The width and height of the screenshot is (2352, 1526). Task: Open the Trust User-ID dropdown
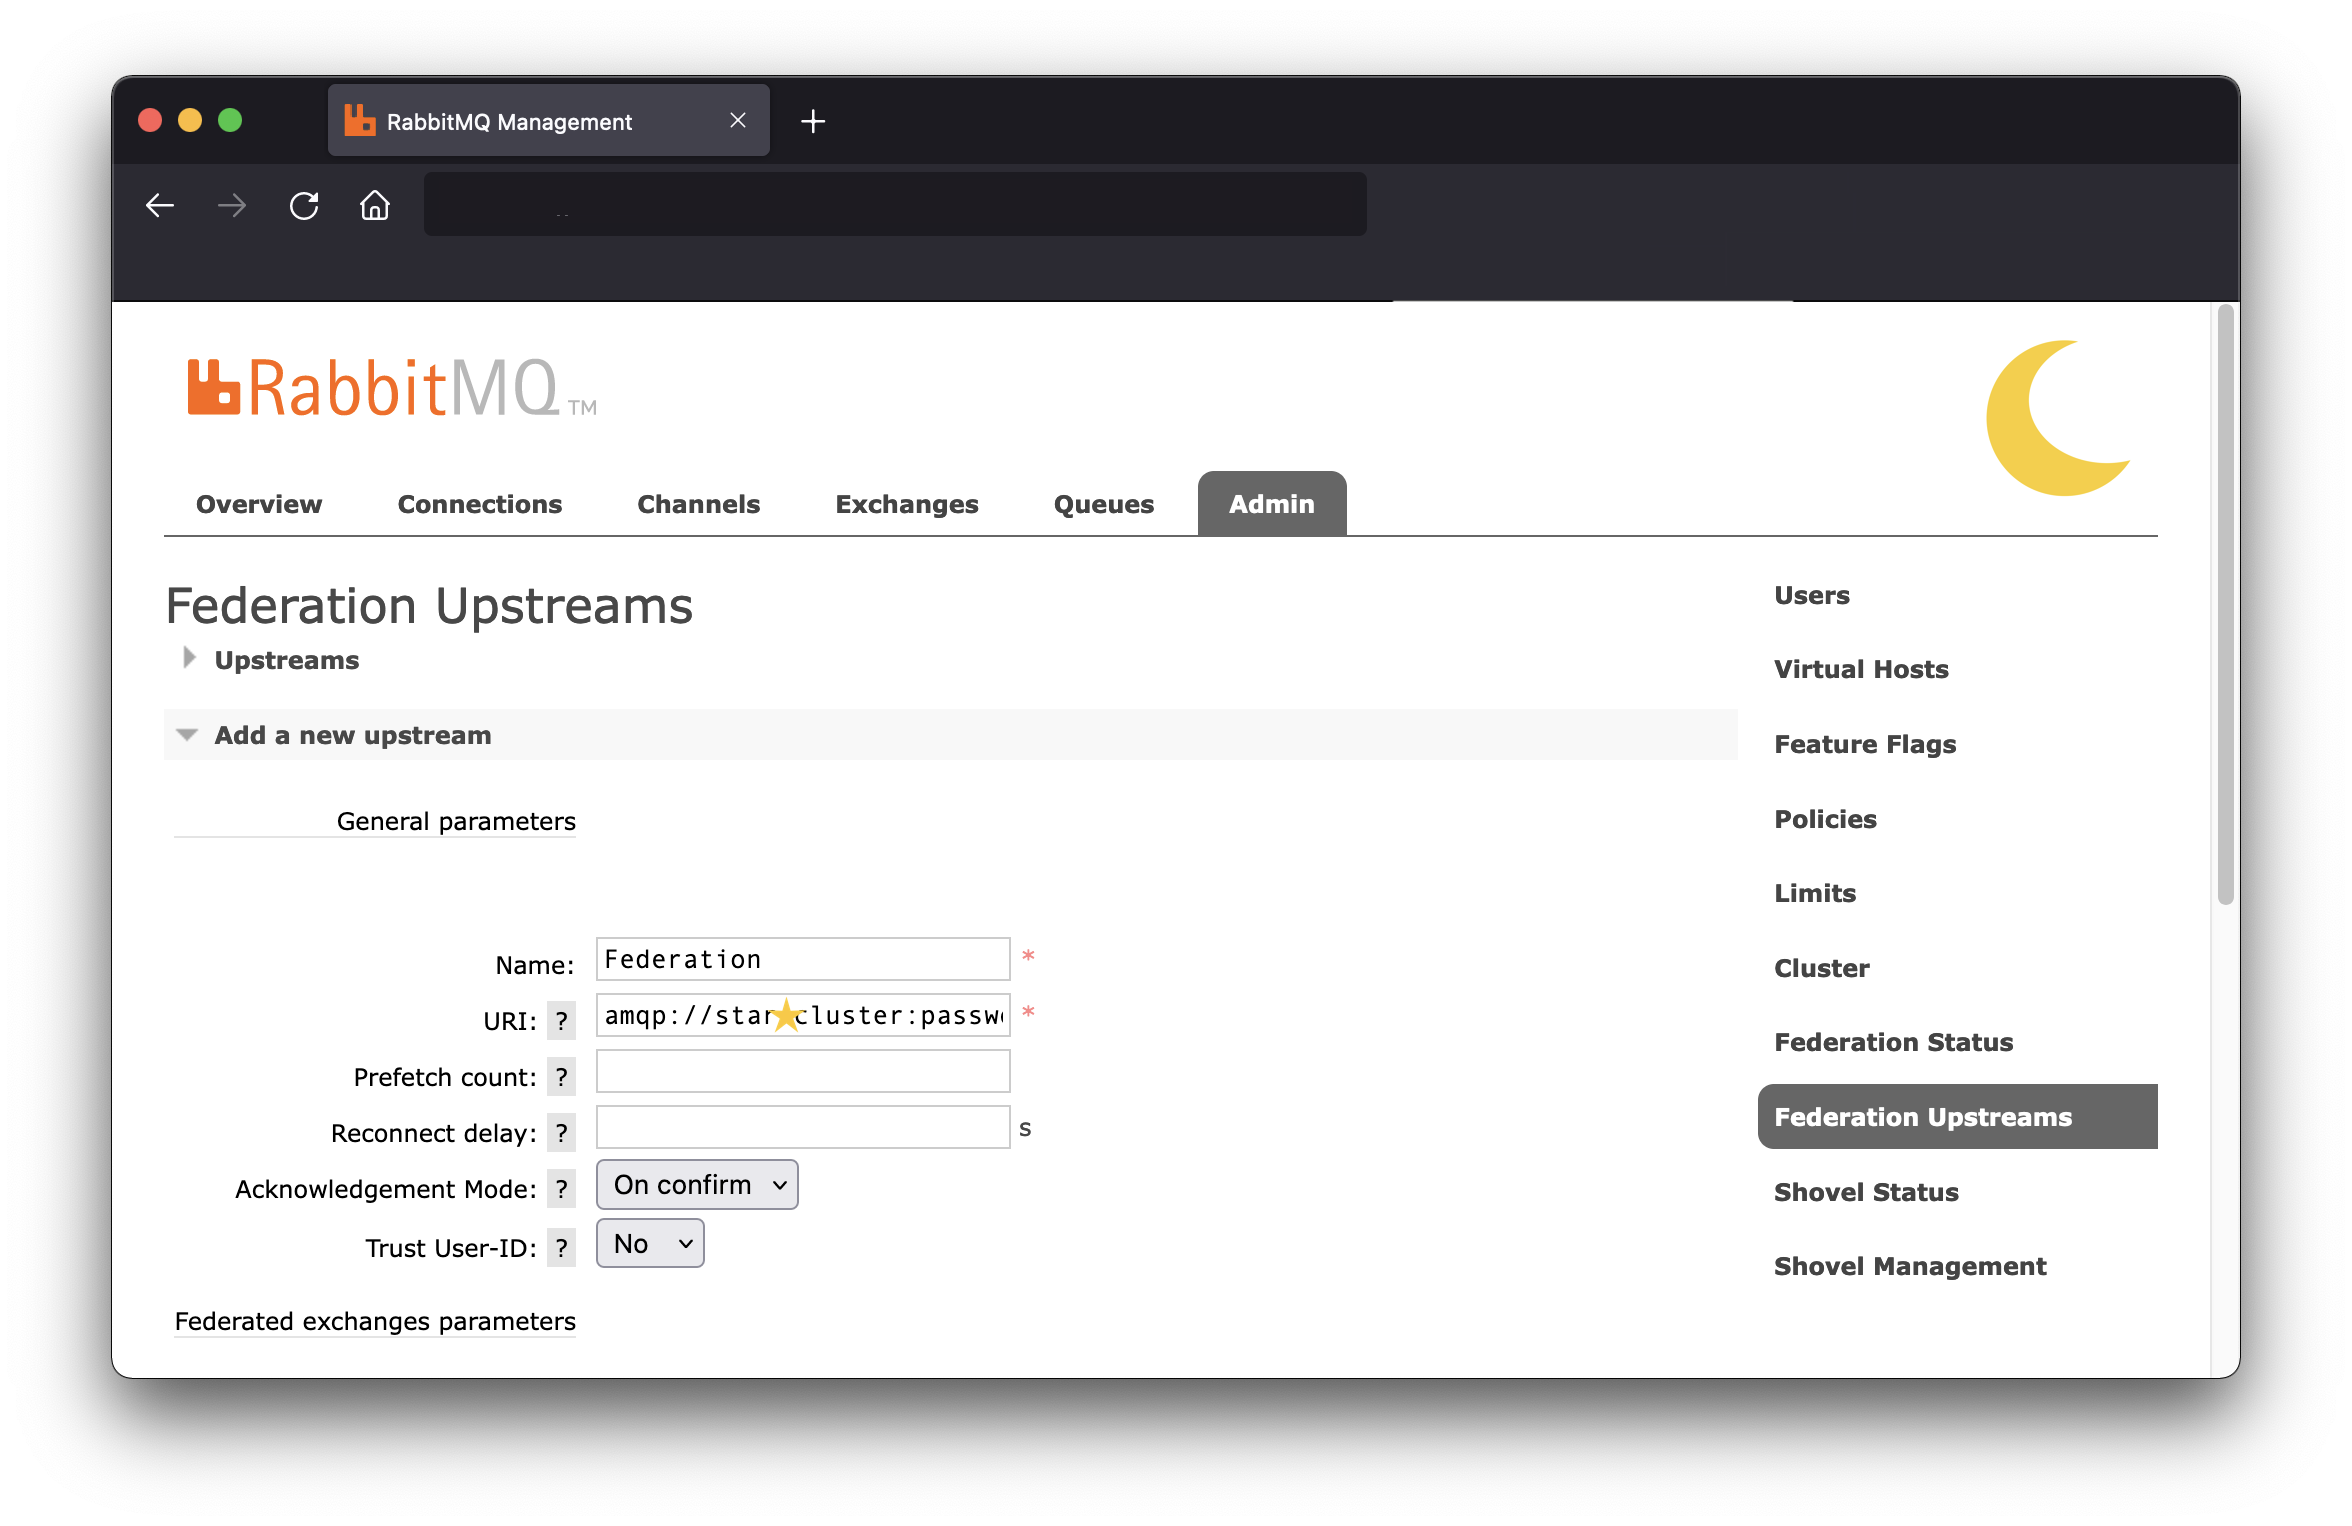coord(650,1244)
